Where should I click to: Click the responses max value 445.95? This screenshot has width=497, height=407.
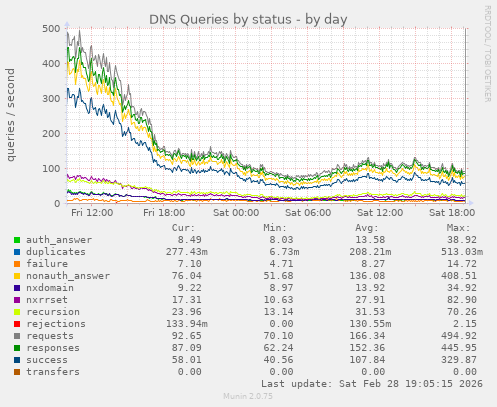coord(459,348)
